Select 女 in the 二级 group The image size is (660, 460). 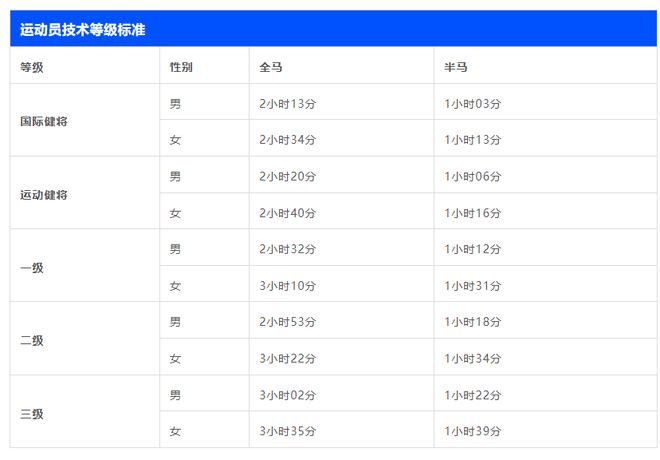tap(175, 359)
